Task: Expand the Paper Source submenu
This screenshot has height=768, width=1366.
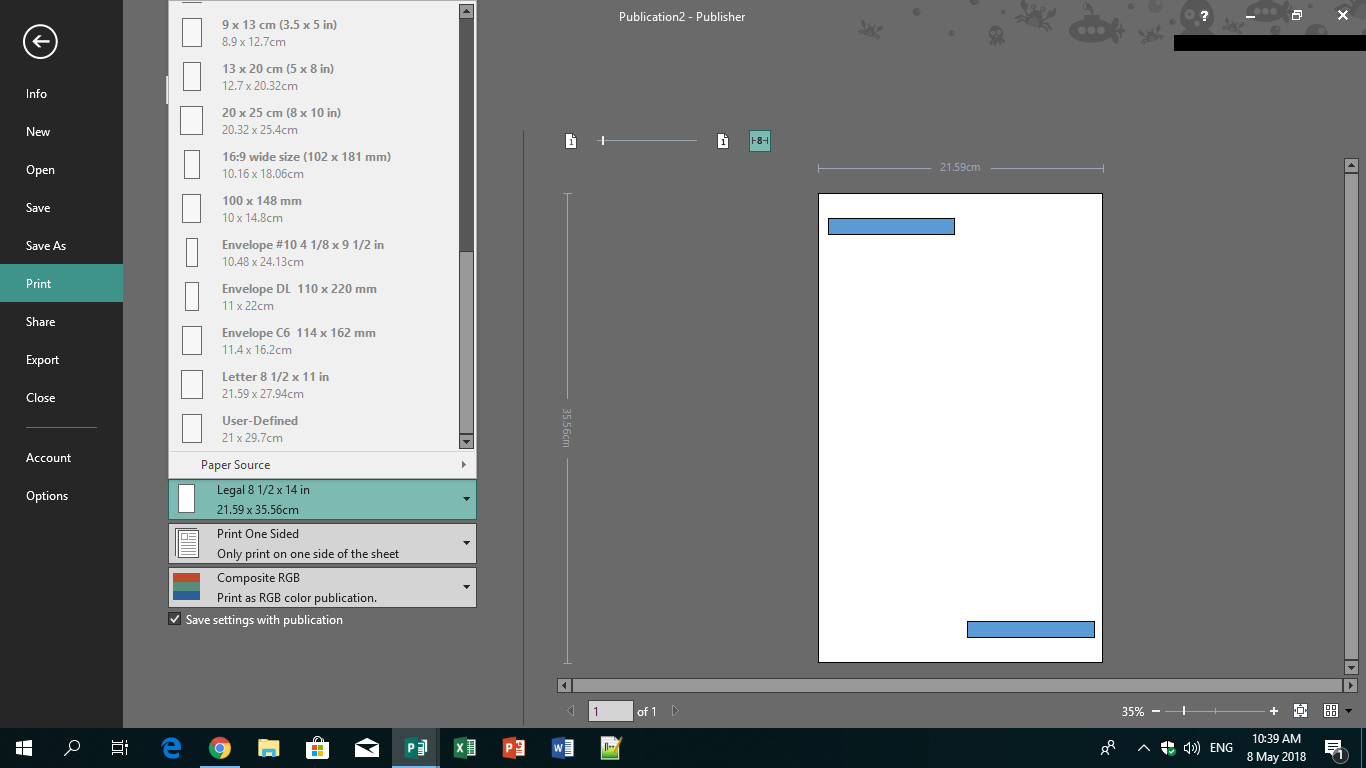Action: (322, 465)
